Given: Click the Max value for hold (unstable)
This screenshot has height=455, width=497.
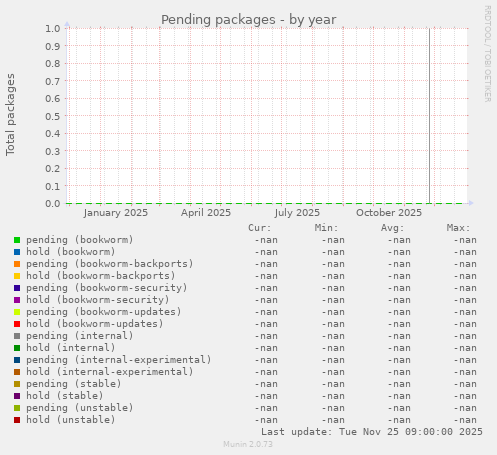Looking at the screenshot, I should pyautogui.click(x=465, y=420).
